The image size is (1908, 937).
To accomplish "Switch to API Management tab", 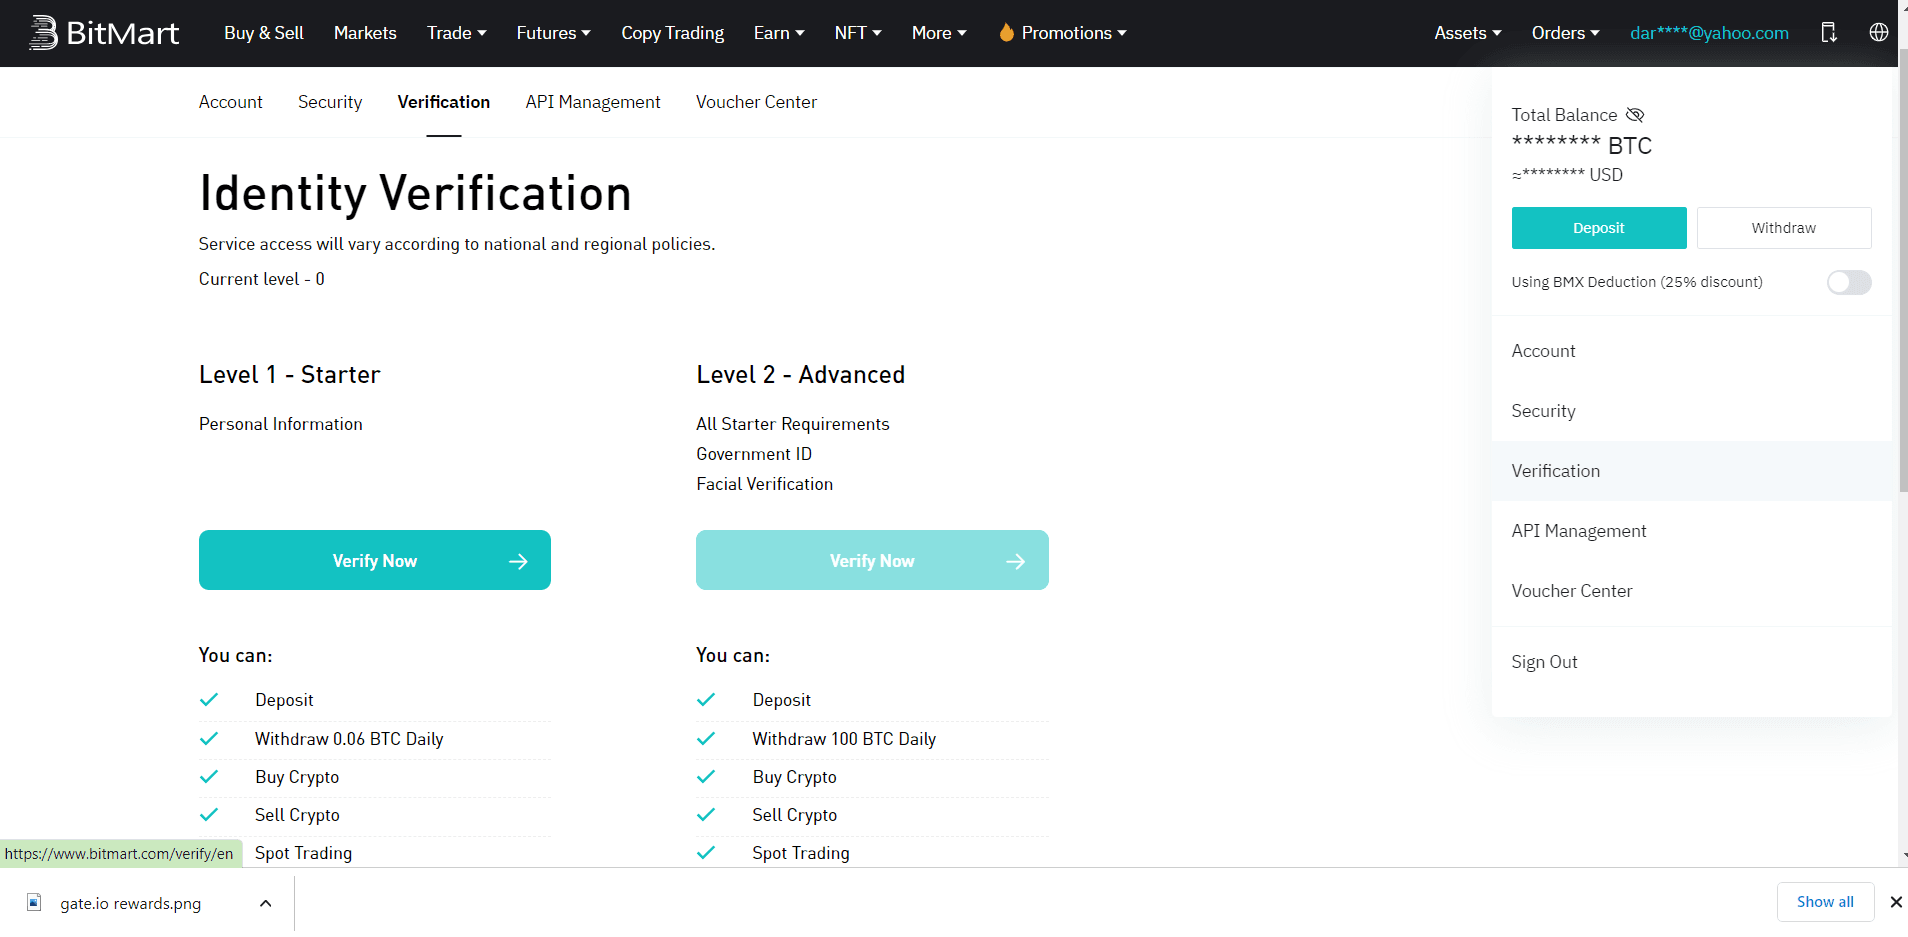I will point(593,102).
